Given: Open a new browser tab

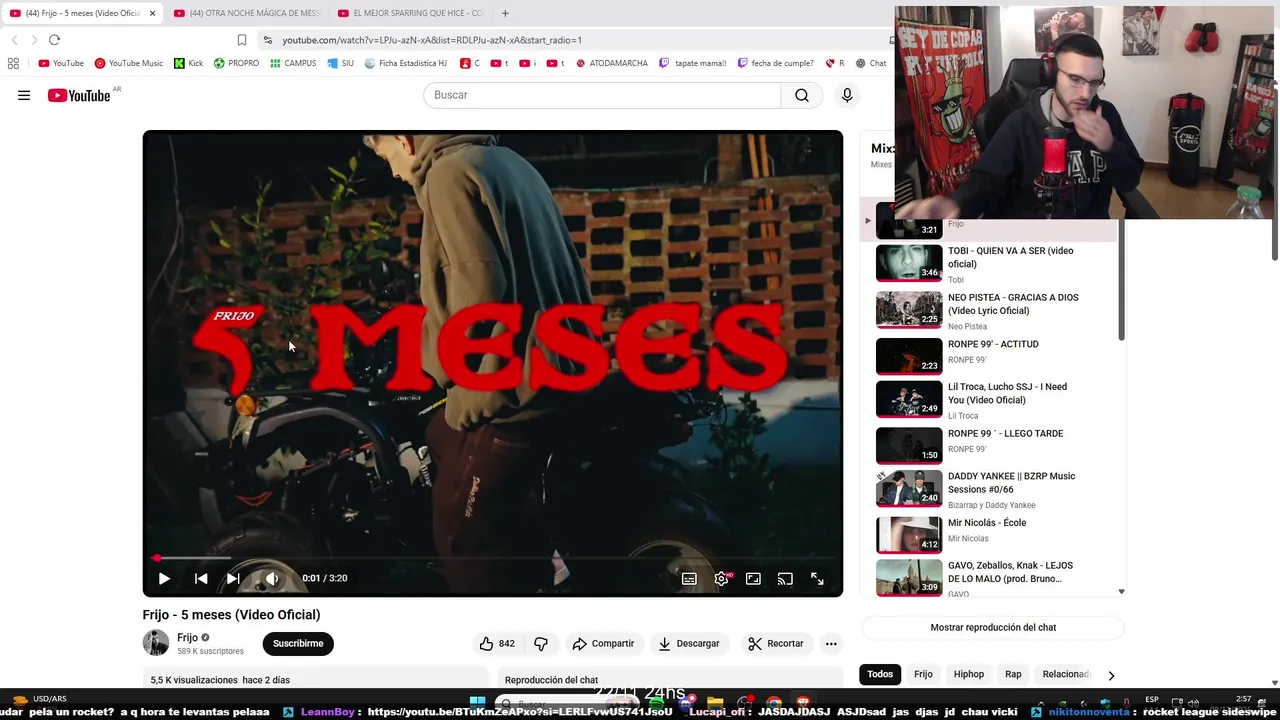Looking at the screenshot, I should pyautogui.click(x=505, y=13).
